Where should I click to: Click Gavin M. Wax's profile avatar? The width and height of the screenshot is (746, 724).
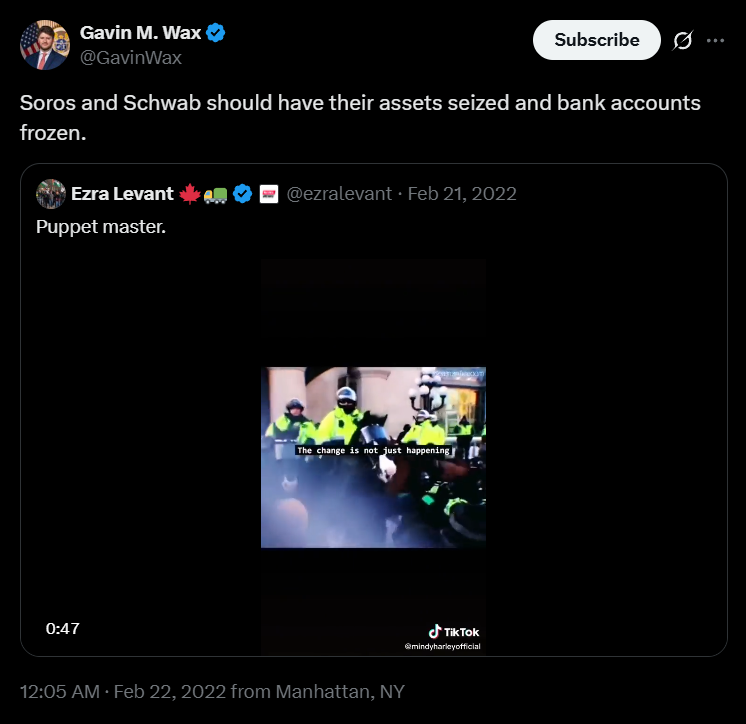pos(45,44)
